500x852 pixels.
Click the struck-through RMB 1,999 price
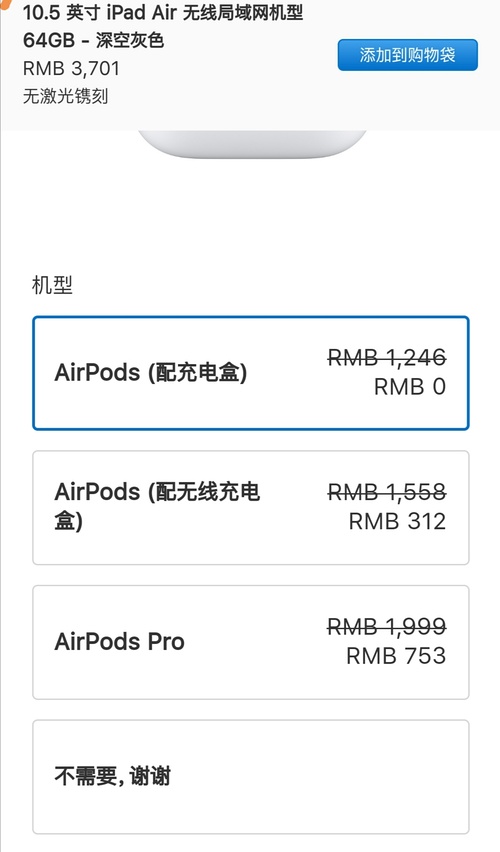pos(387,627)
